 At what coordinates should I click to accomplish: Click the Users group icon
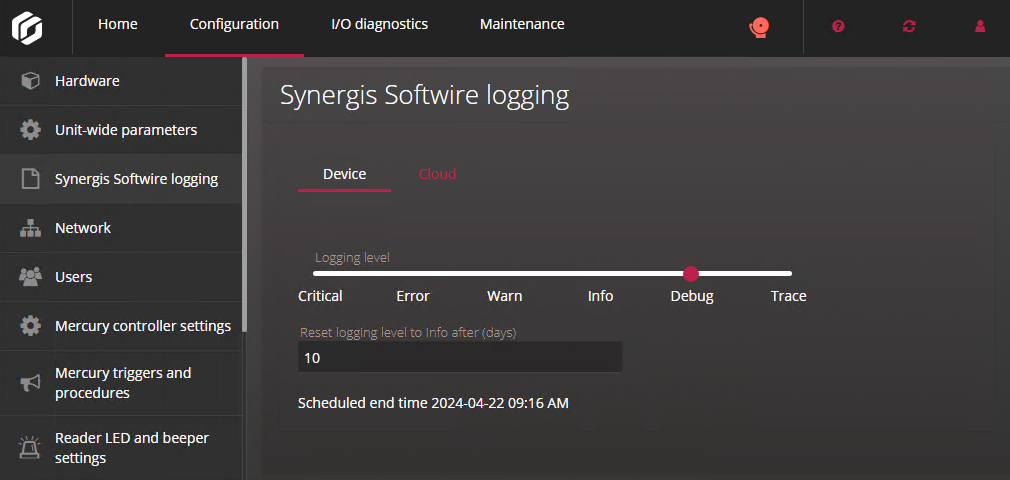coord(30,277)
